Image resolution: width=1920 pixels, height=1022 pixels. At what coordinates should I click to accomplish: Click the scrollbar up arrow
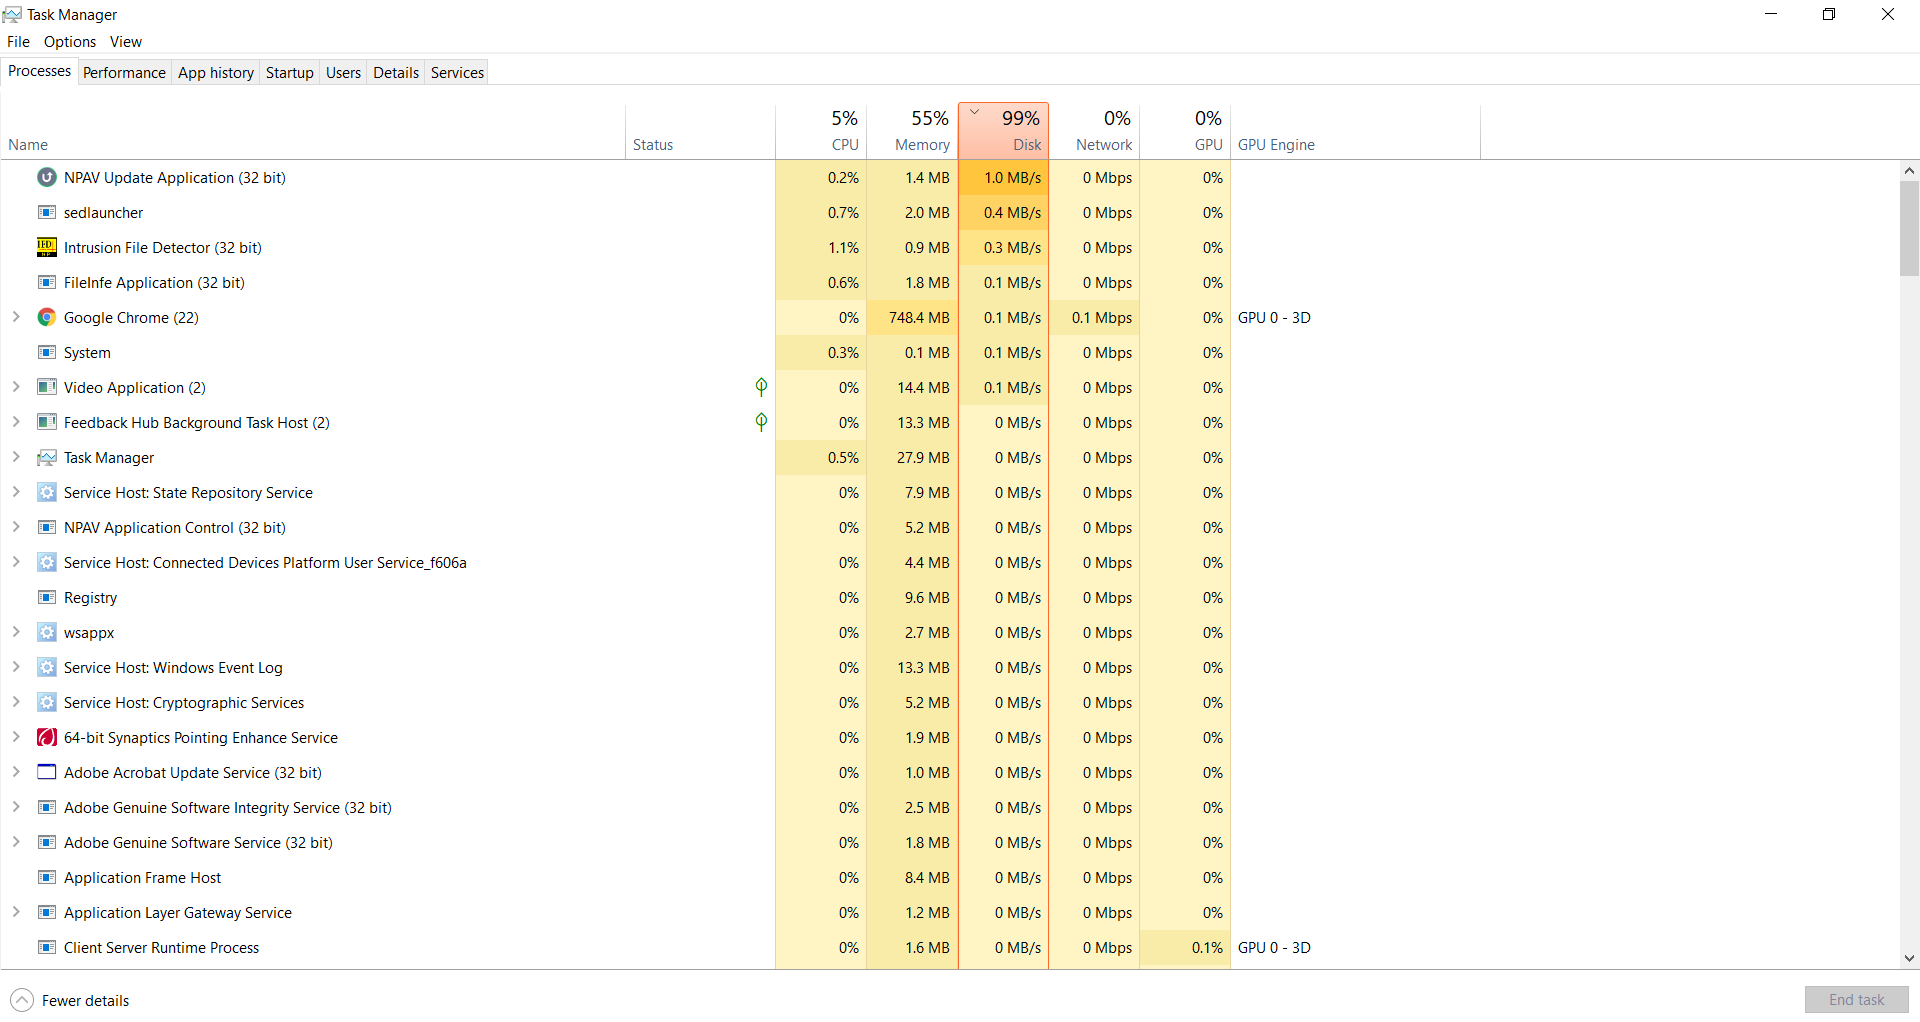coord(1909,171)
